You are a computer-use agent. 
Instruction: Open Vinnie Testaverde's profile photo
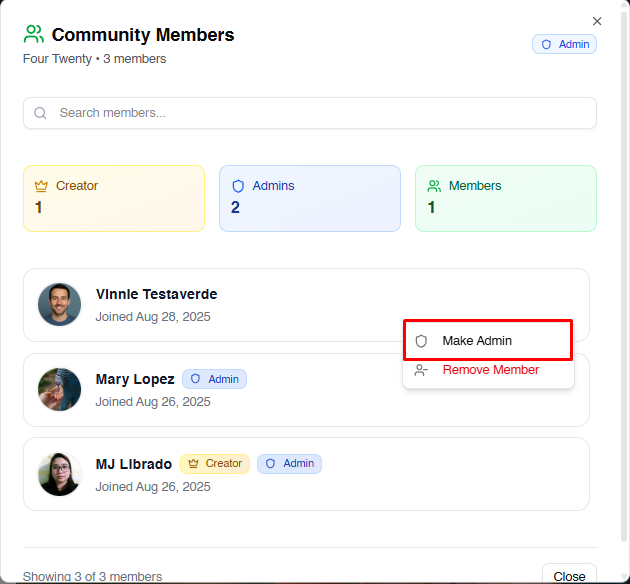pyautogui.click(x=60, y=304)
